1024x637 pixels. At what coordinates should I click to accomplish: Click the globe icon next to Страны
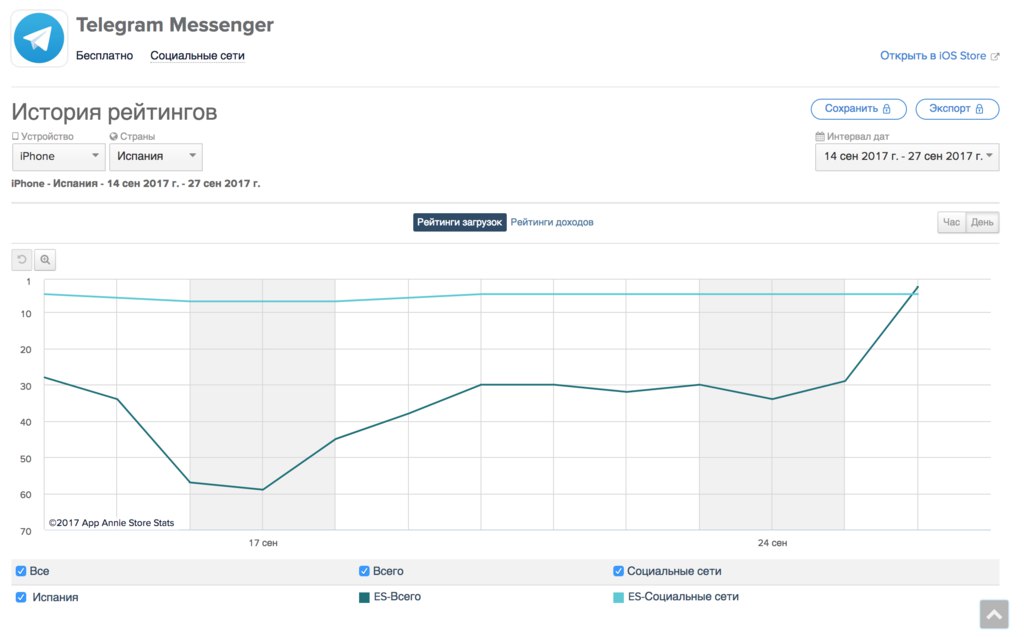(x=113, y=137)
